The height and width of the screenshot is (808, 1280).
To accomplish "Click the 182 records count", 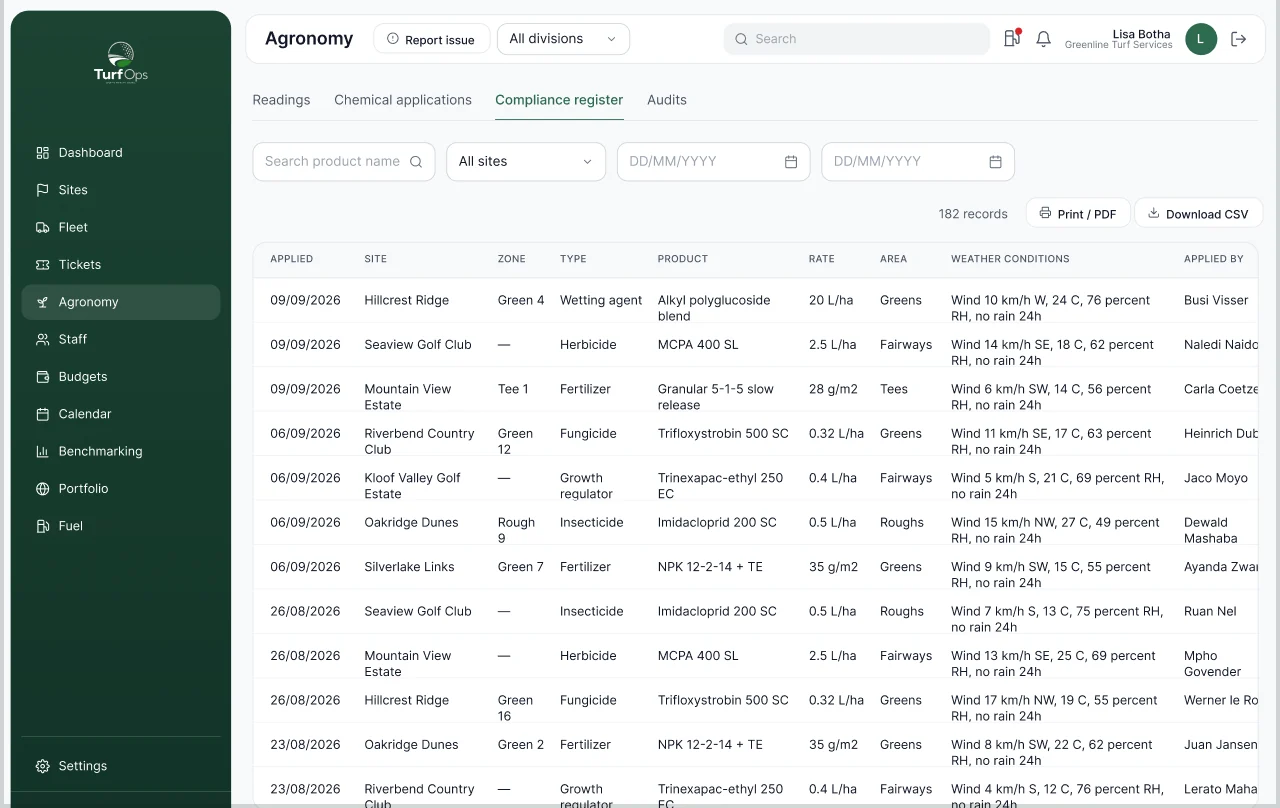I will [973, 214].
